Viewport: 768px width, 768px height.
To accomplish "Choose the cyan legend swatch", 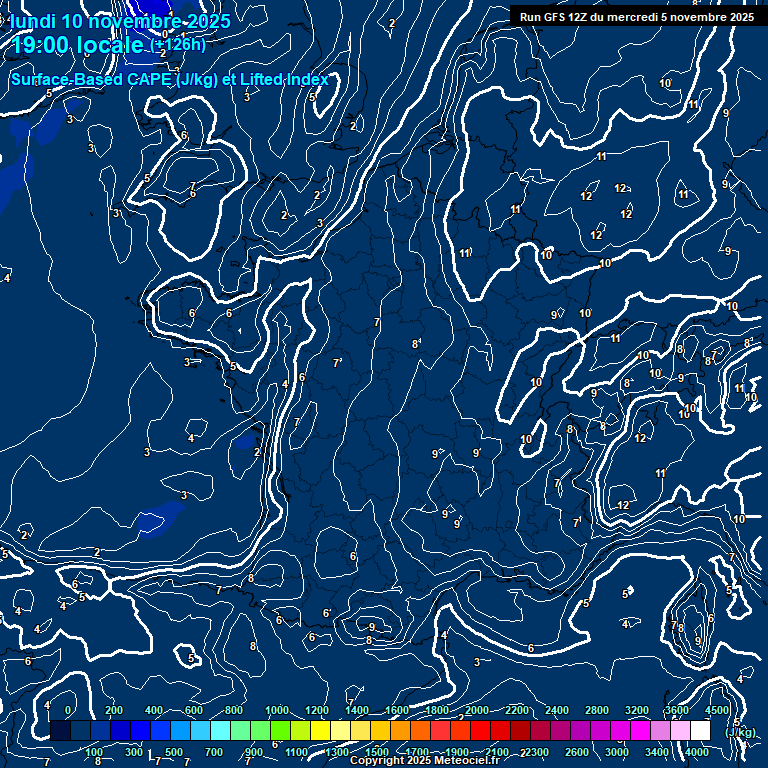I will click(x=220, y=731).
